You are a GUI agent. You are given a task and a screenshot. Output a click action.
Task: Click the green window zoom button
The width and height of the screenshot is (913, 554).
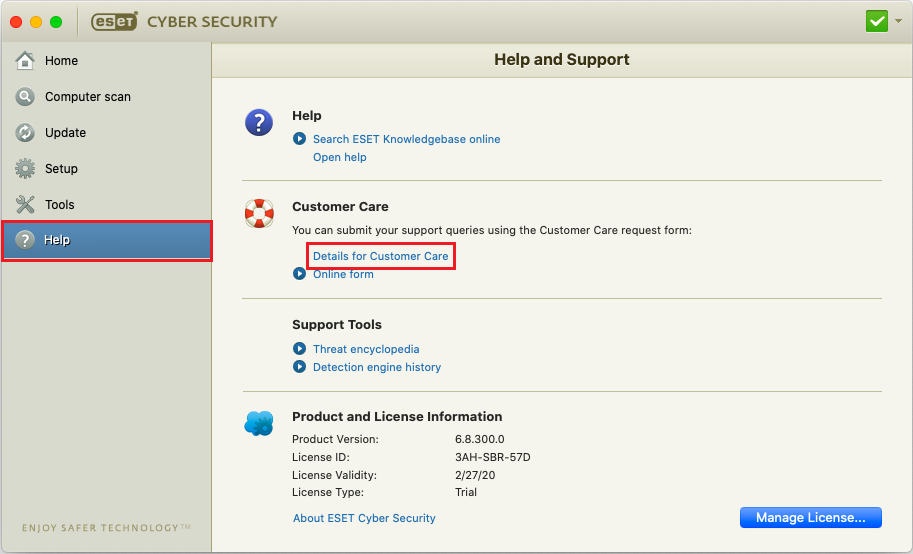[x=56, y=22]
